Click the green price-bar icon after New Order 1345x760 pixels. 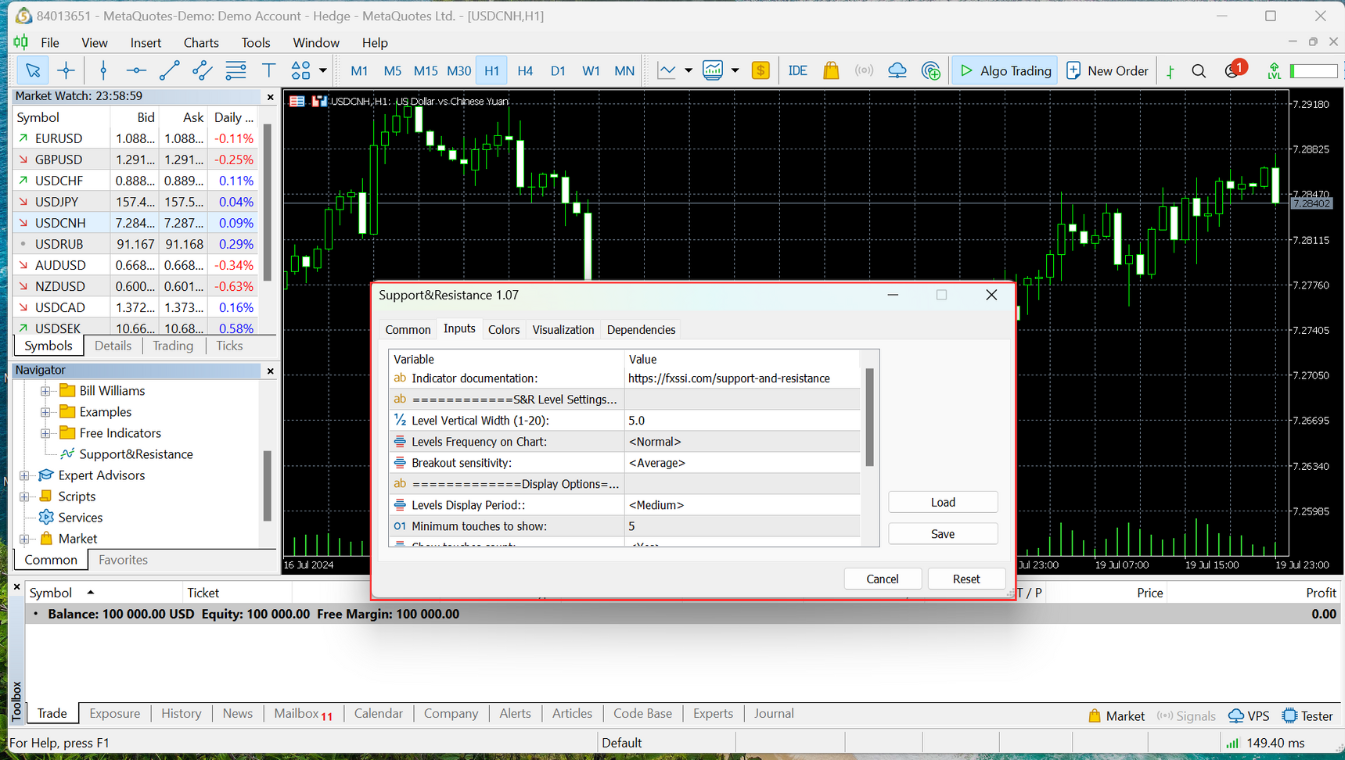coord(1170,70)
